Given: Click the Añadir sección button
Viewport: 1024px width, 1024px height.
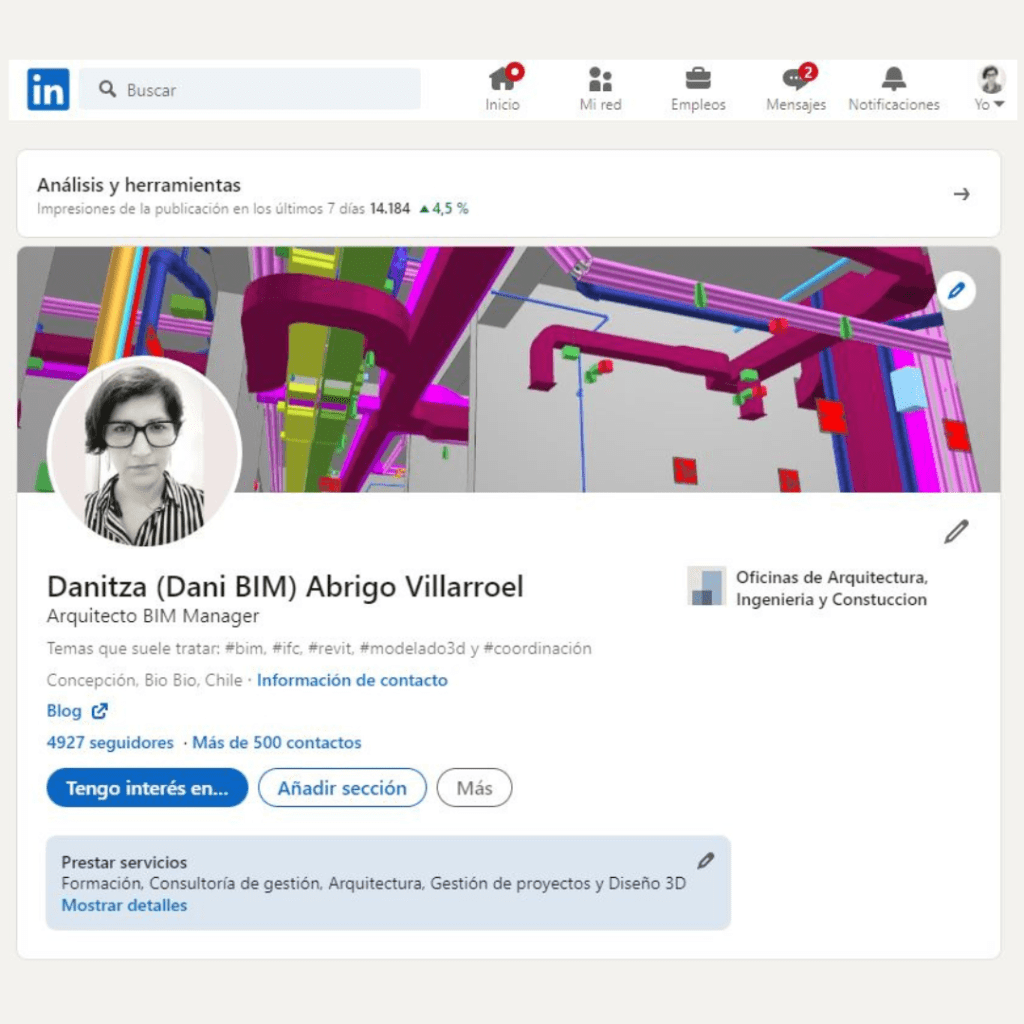Looking at the screenshot, I should (x=342, y=788).
